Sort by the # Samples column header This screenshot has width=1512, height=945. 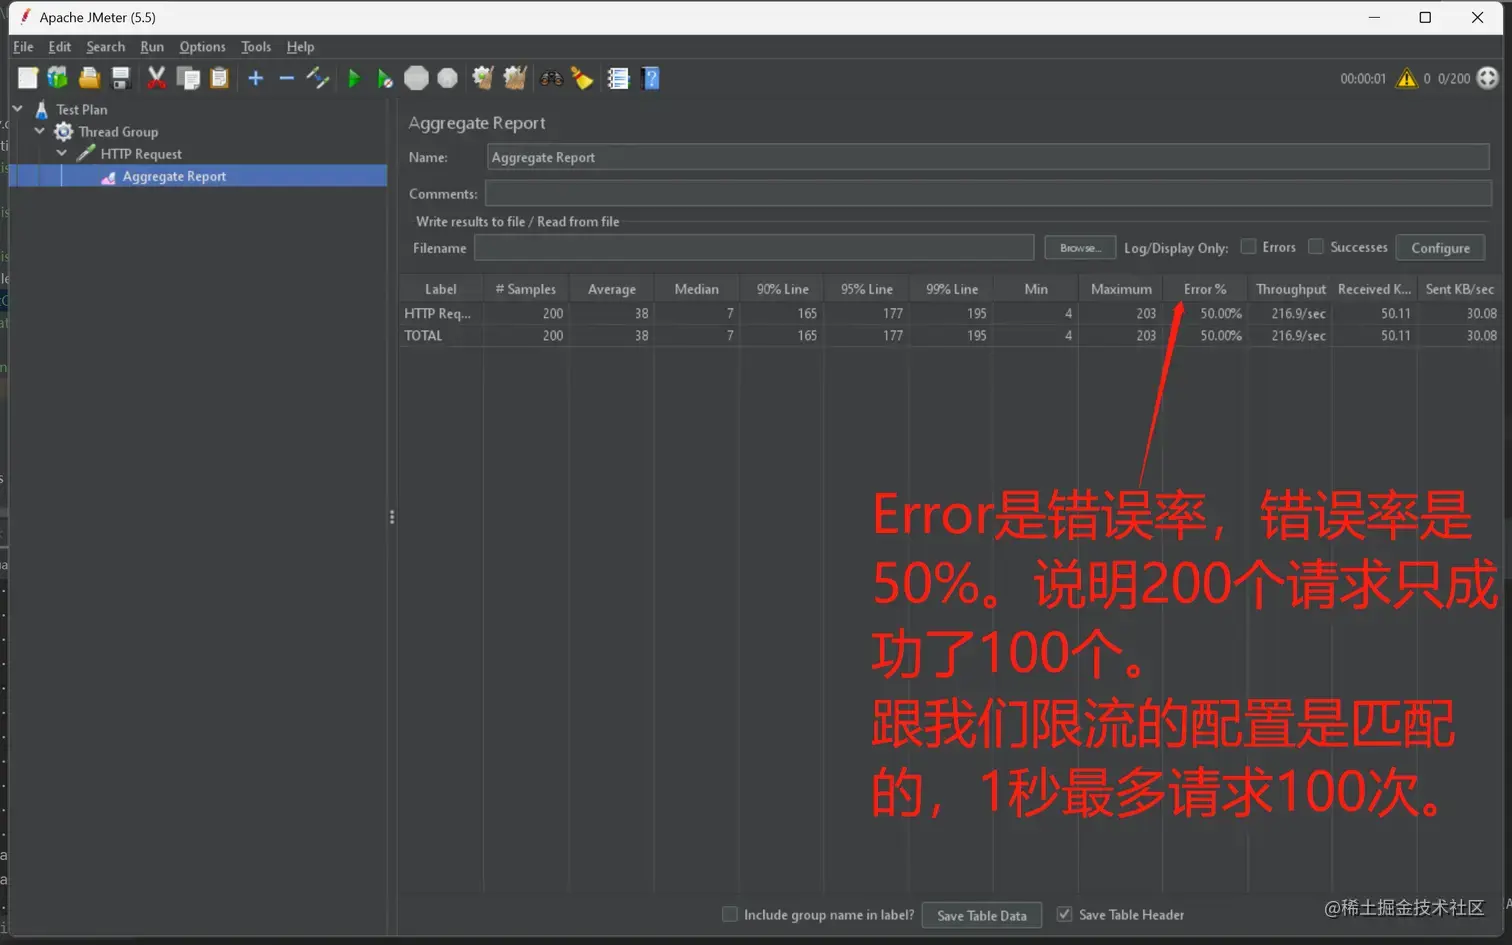point(526,289)
